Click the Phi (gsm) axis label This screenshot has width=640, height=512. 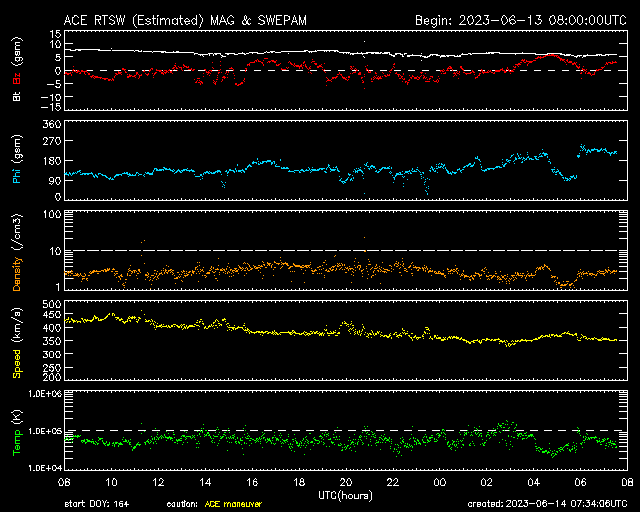pyautogui.click(x=17, y=160)
